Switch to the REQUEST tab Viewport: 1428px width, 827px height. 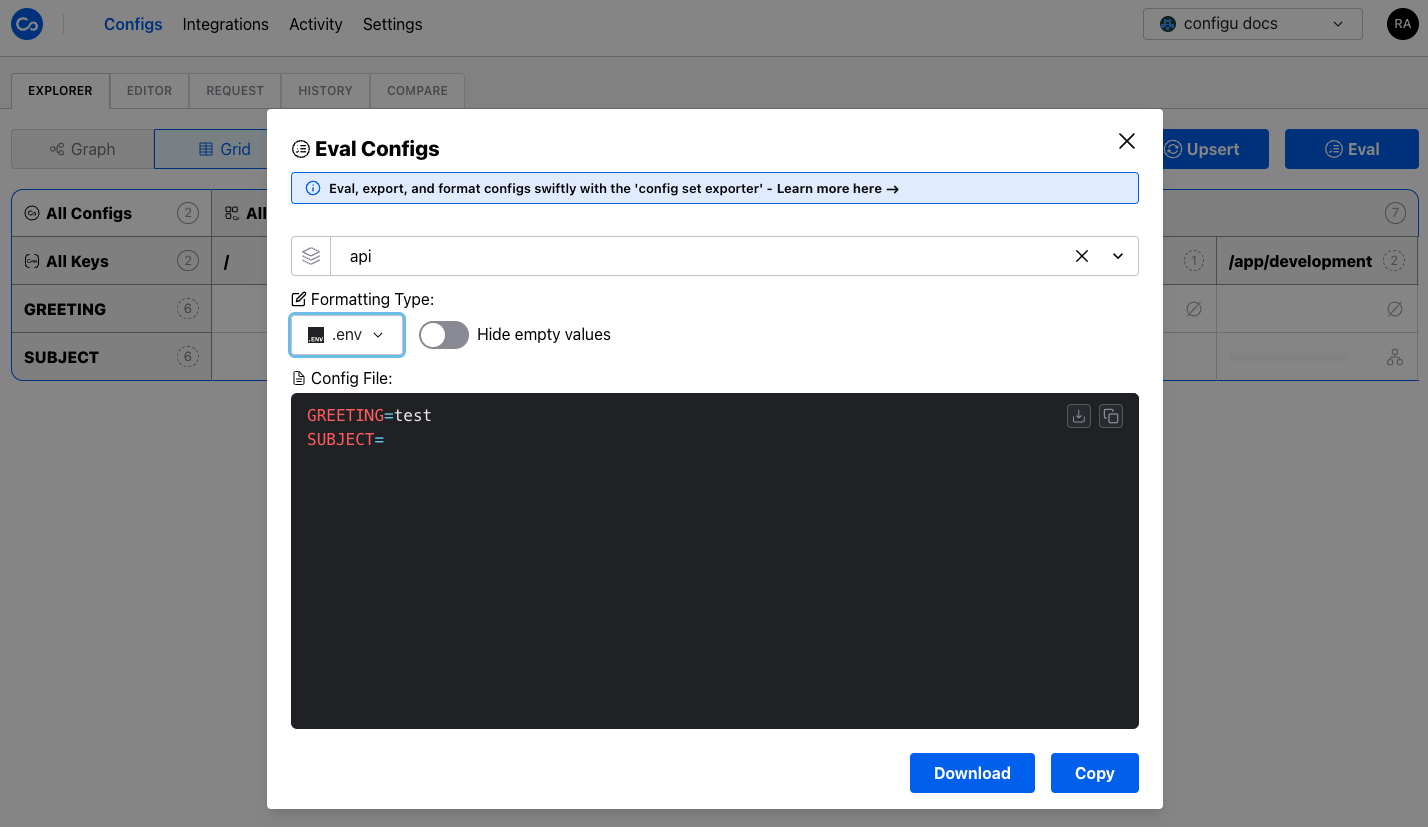235,90
